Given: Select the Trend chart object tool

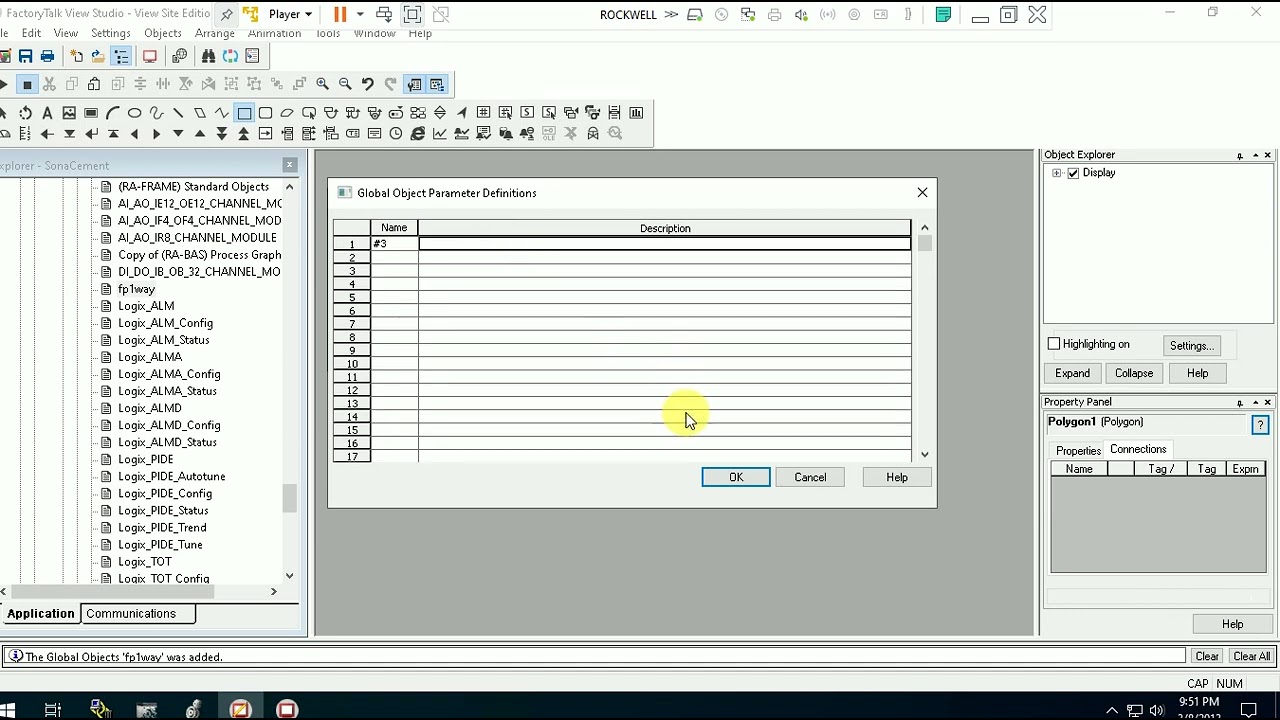Looking at the screenshot, I should [440, 133].
